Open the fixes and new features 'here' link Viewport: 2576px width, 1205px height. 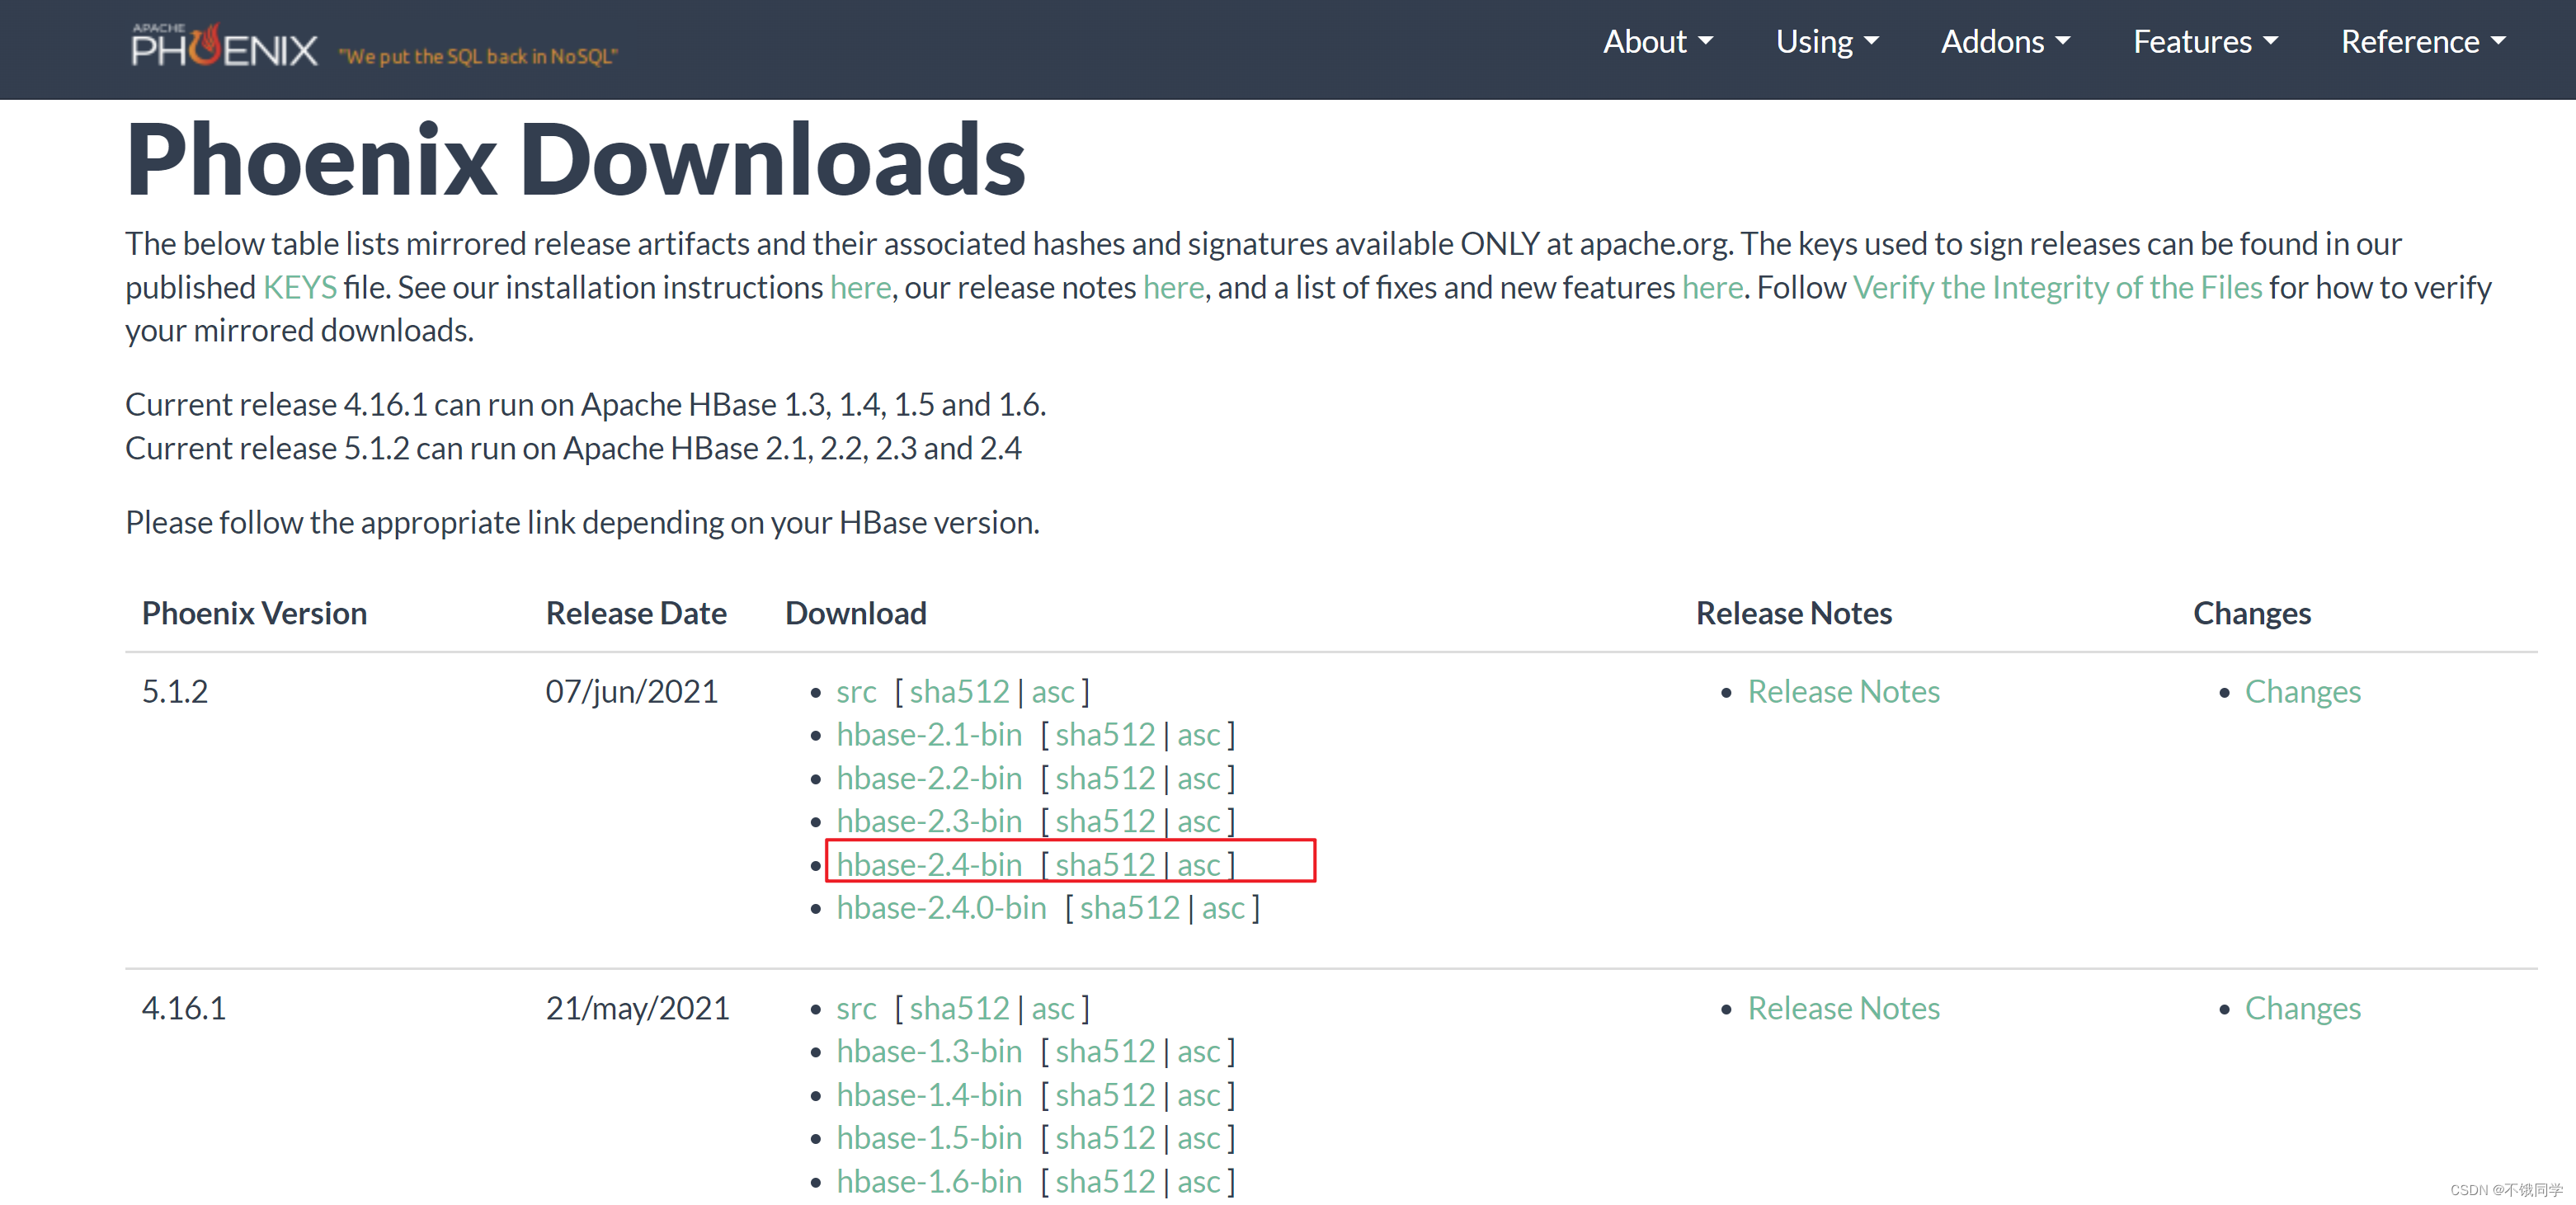pos(1712,287)
